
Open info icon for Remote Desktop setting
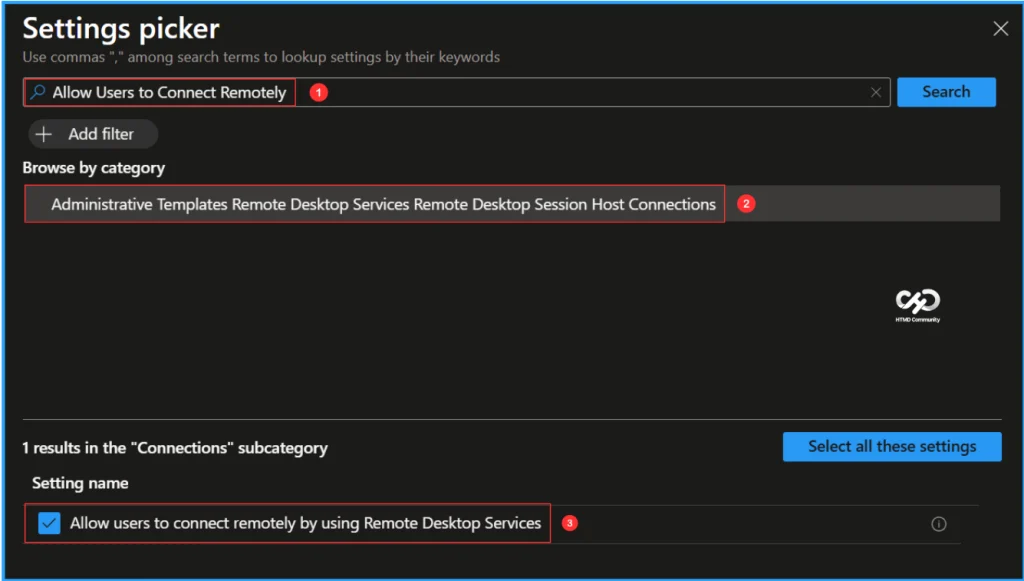938,524
